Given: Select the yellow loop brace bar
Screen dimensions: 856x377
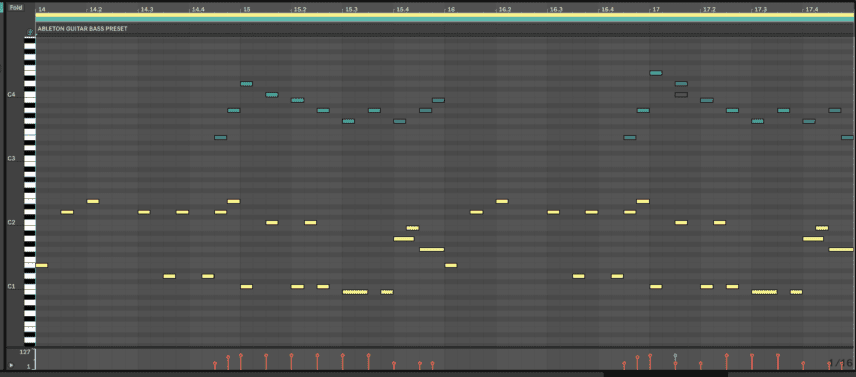Looking at the screenshot, I should [445, 15].
